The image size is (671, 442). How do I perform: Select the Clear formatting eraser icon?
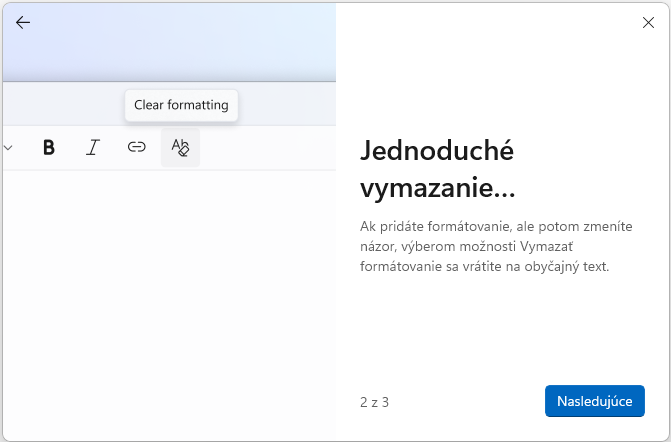[x=180, y=148]
